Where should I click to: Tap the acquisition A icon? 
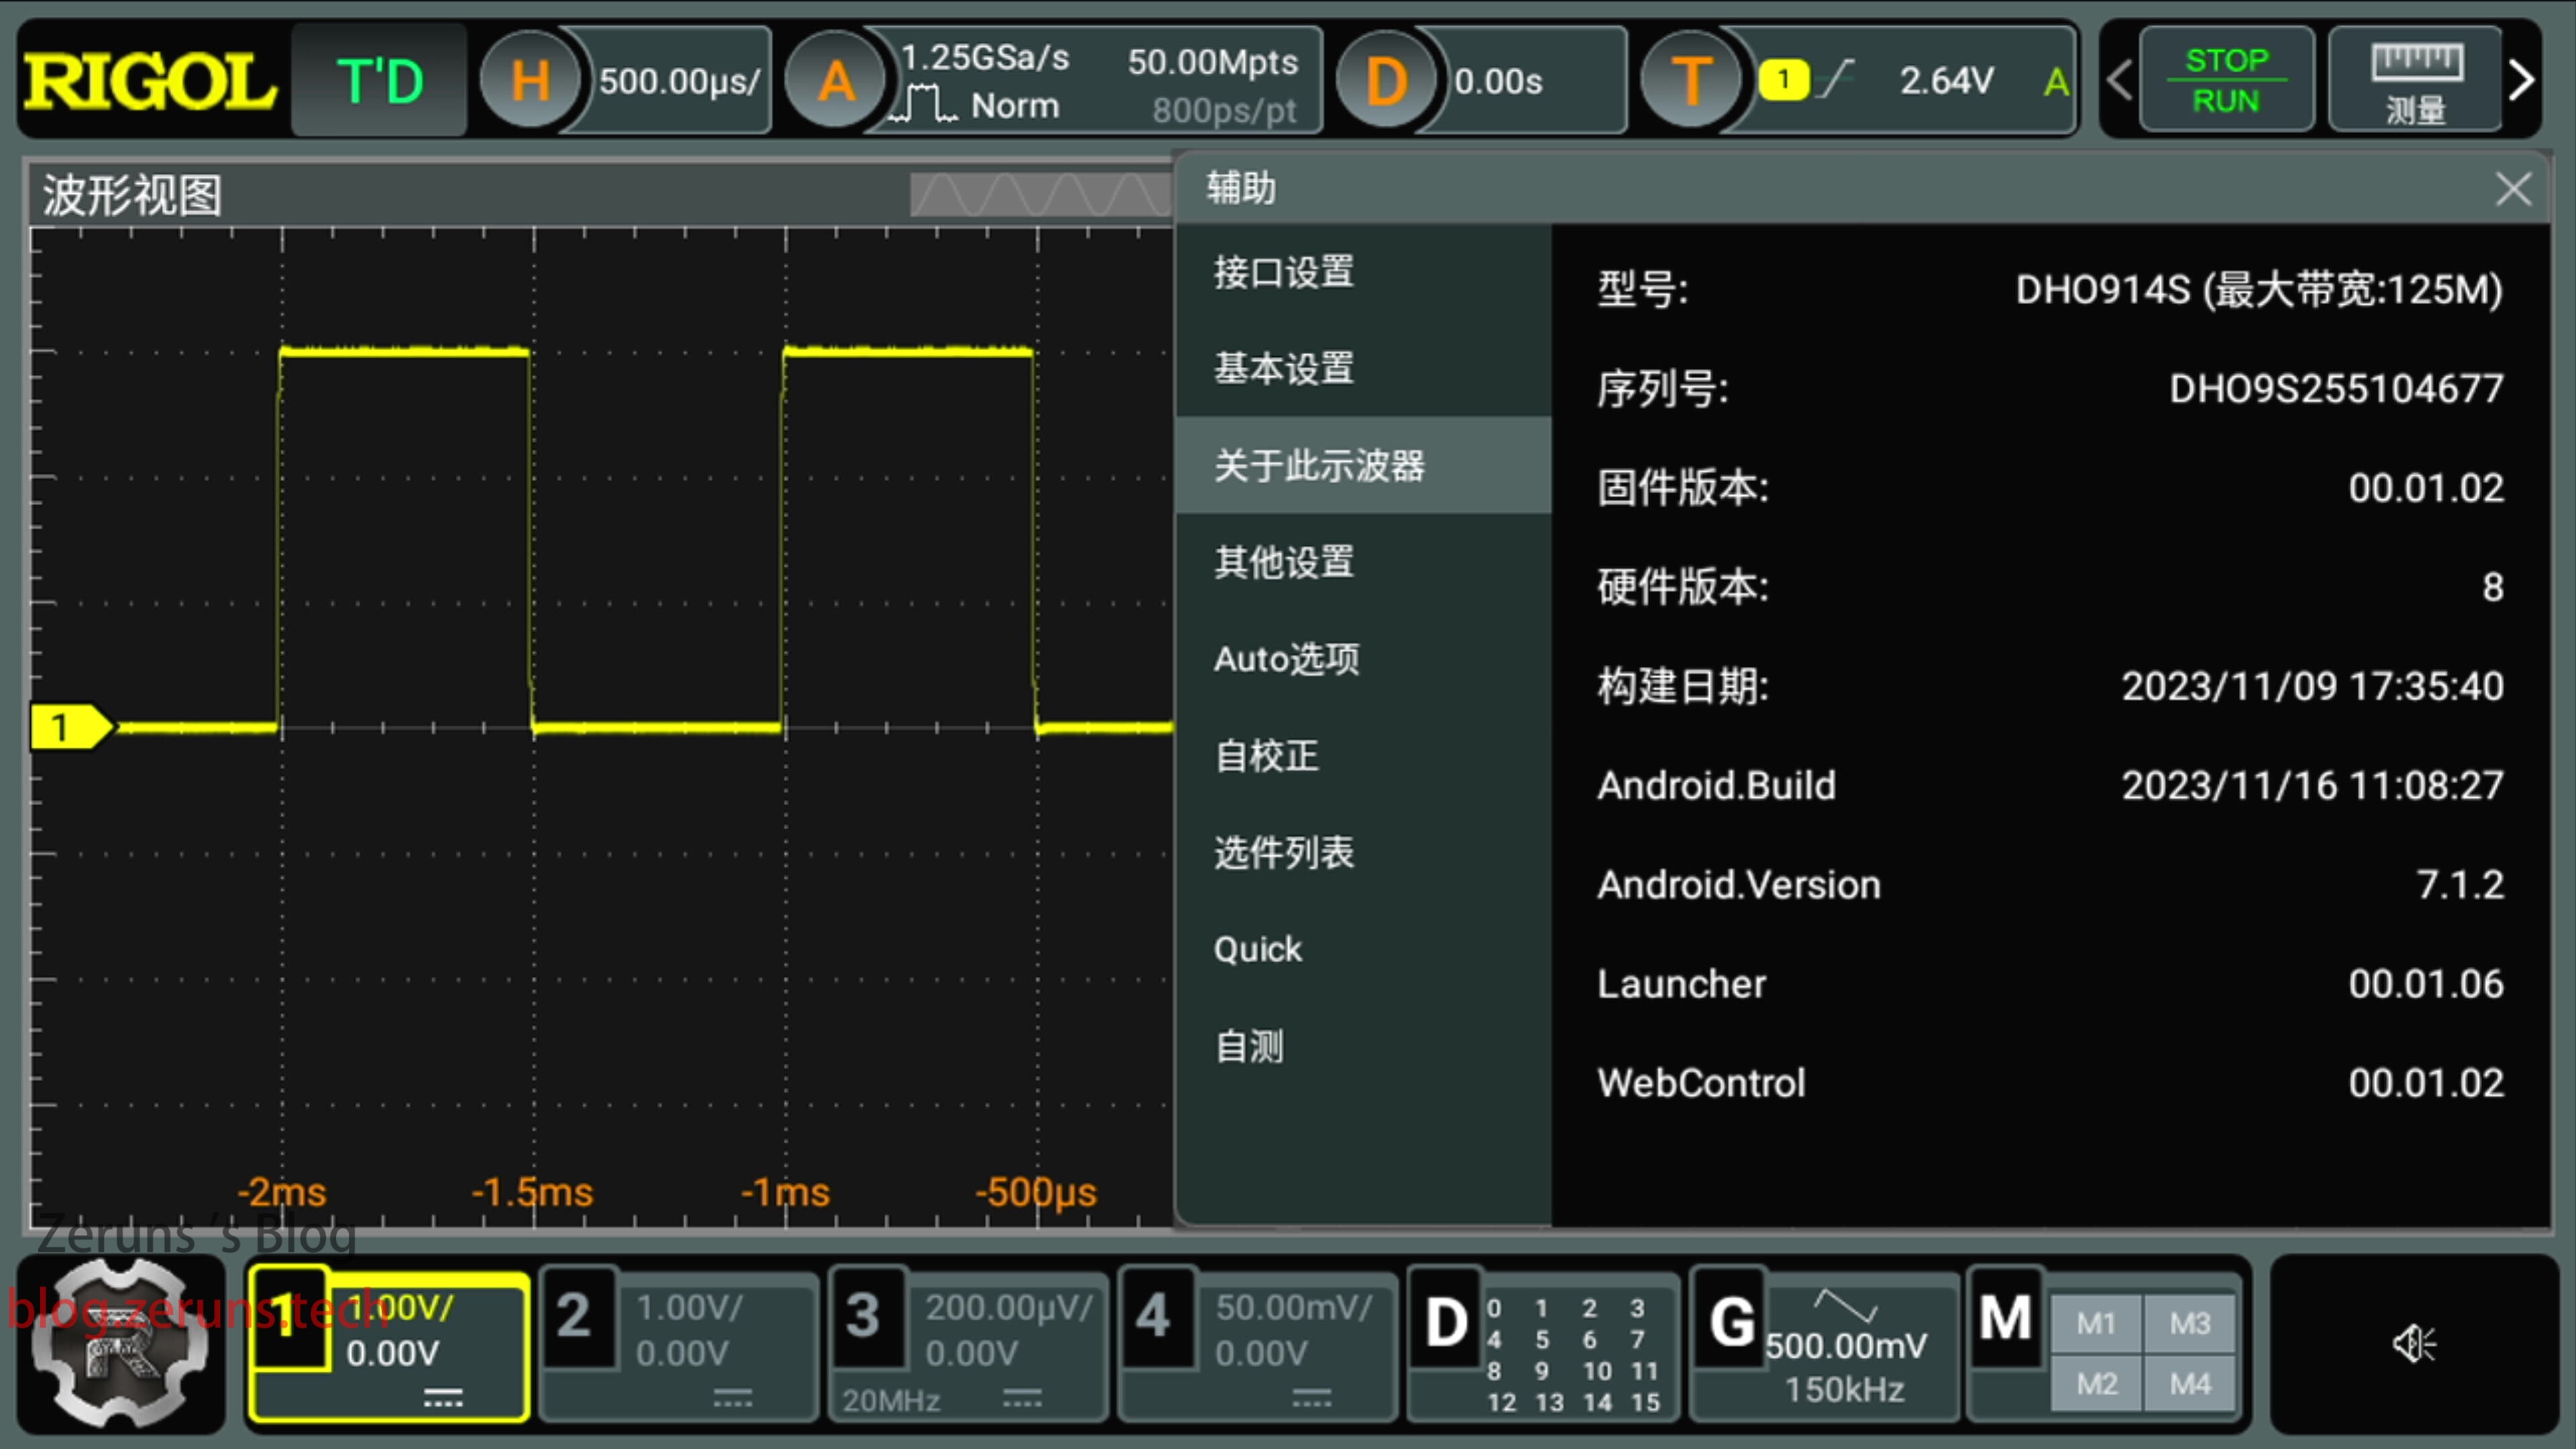point(836,80)
